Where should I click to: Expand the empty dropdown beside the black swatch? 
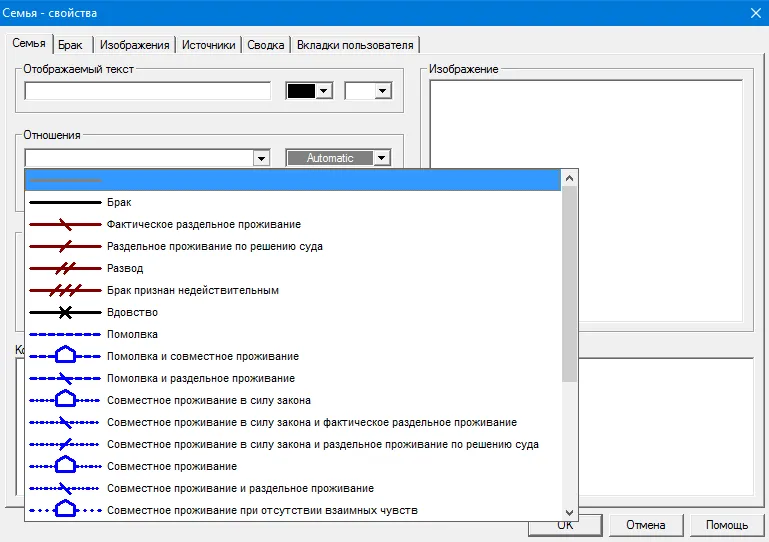[x=381, y=91]
